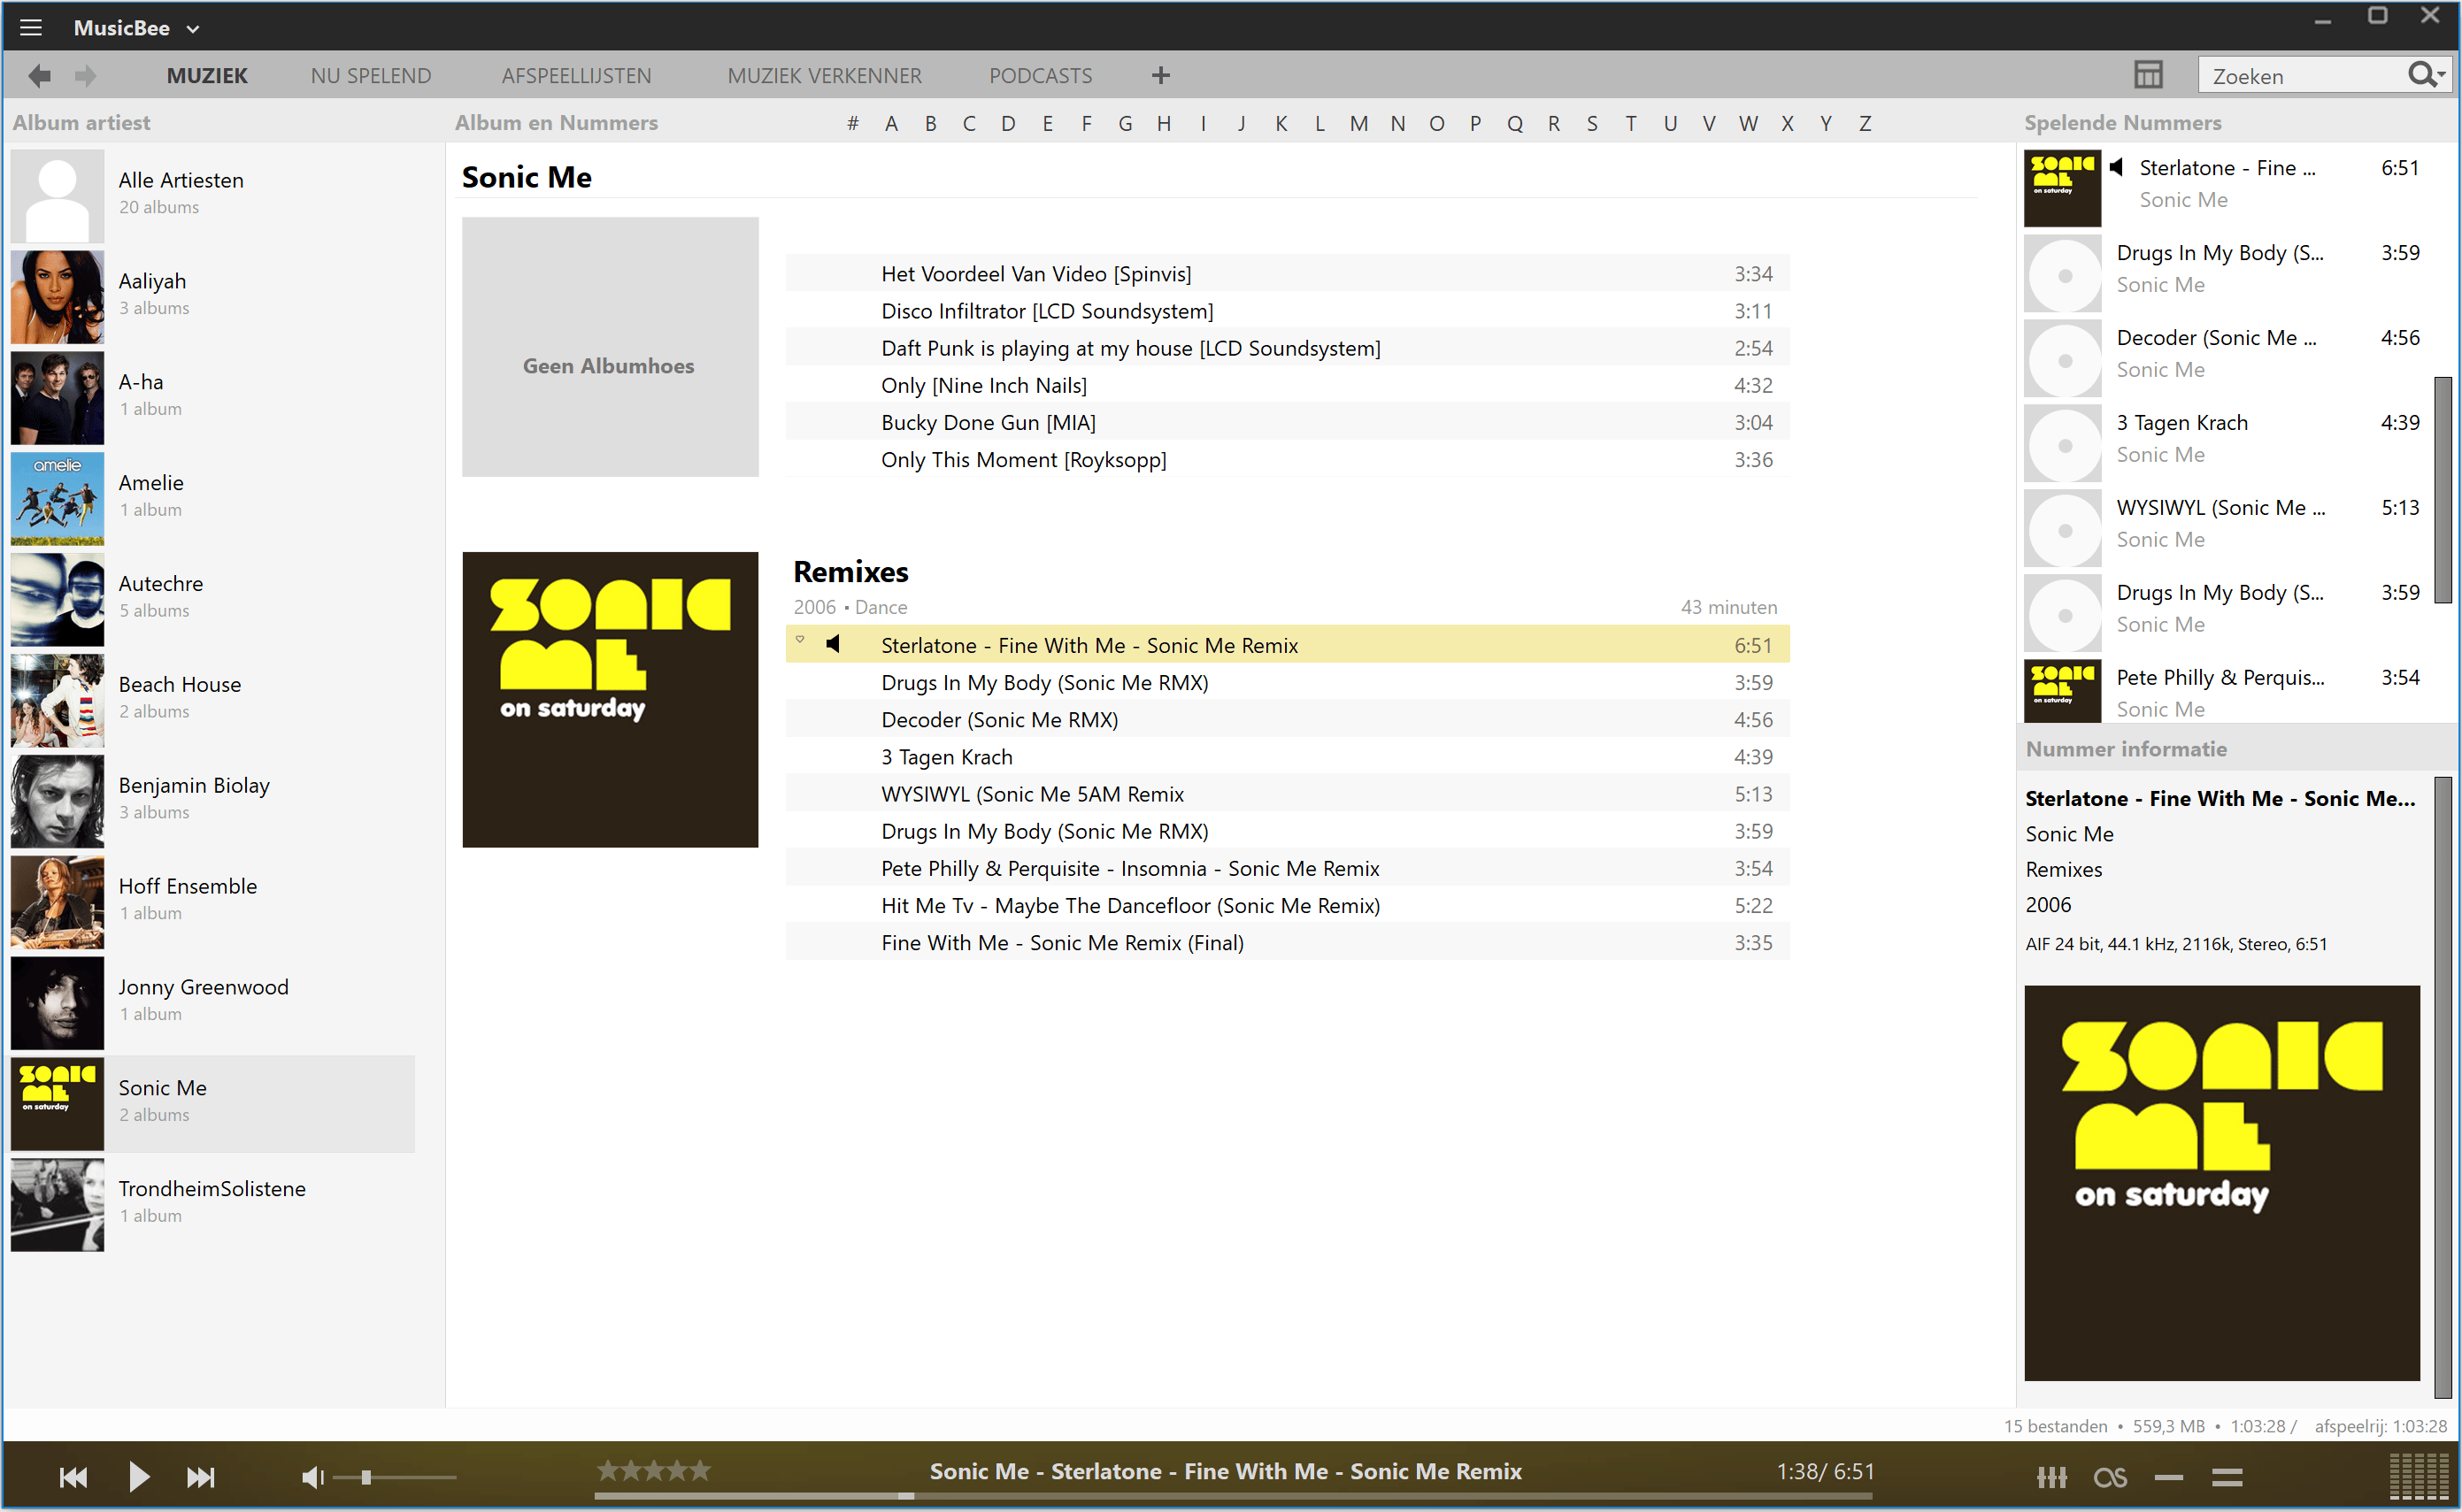Open the panel layout icon
The height and width of the screenshot is (1512, 2462).
pyautogui.click(x=2148, y=75)
